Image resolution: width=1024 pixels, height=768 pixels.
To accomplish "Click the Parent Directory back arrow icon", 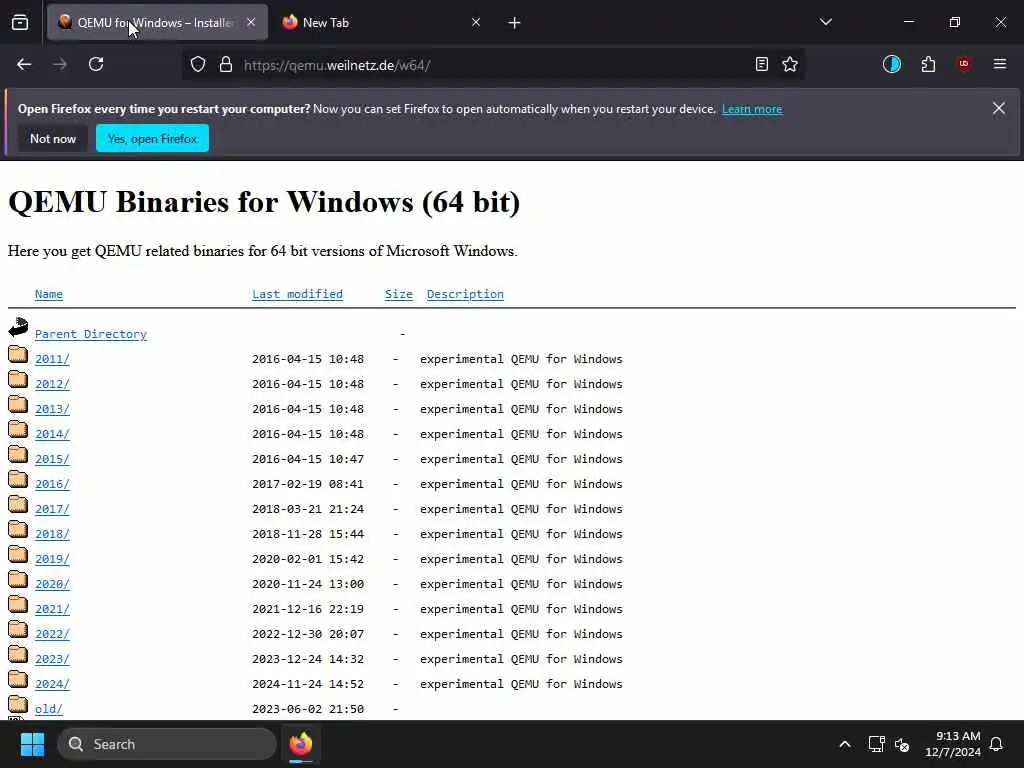I will [x=18, y=327].
